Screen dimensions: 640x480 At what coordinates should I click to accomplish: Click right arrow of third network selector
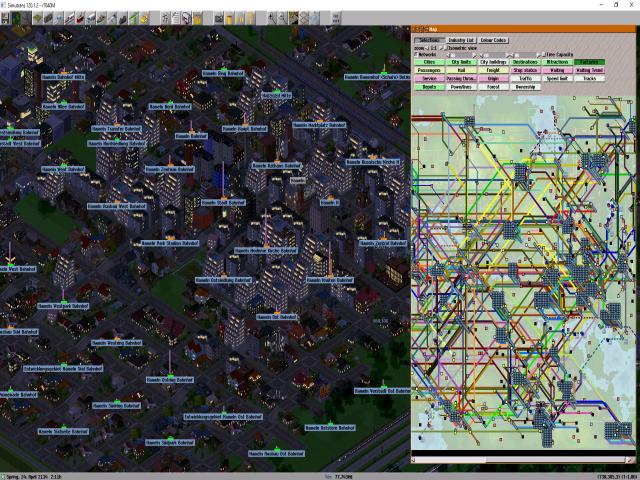(538, 55)
